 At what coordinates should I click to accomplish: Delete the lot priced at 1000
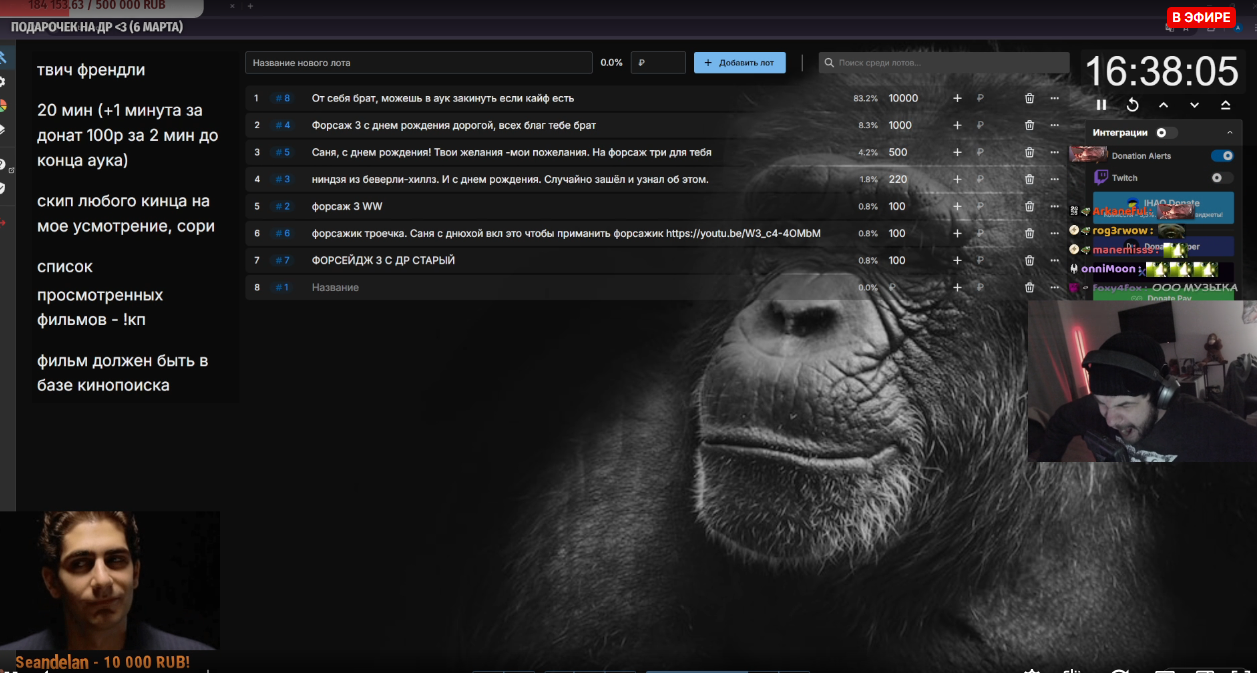(x=1030, y=125)
